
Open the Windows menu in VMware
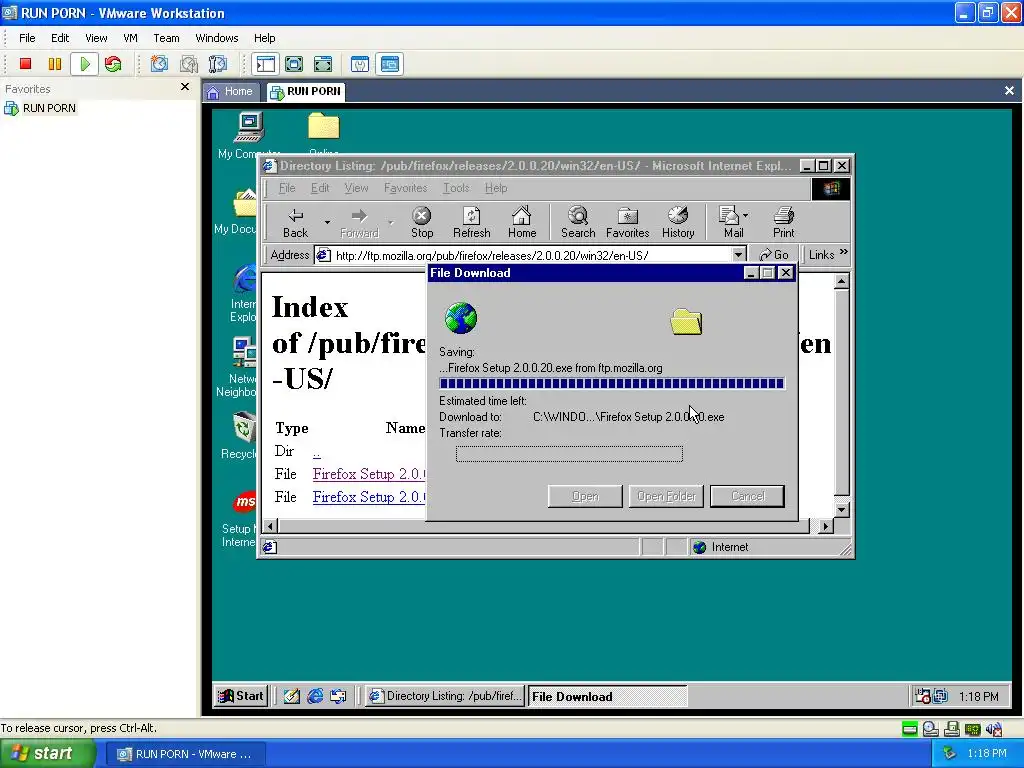217,38
